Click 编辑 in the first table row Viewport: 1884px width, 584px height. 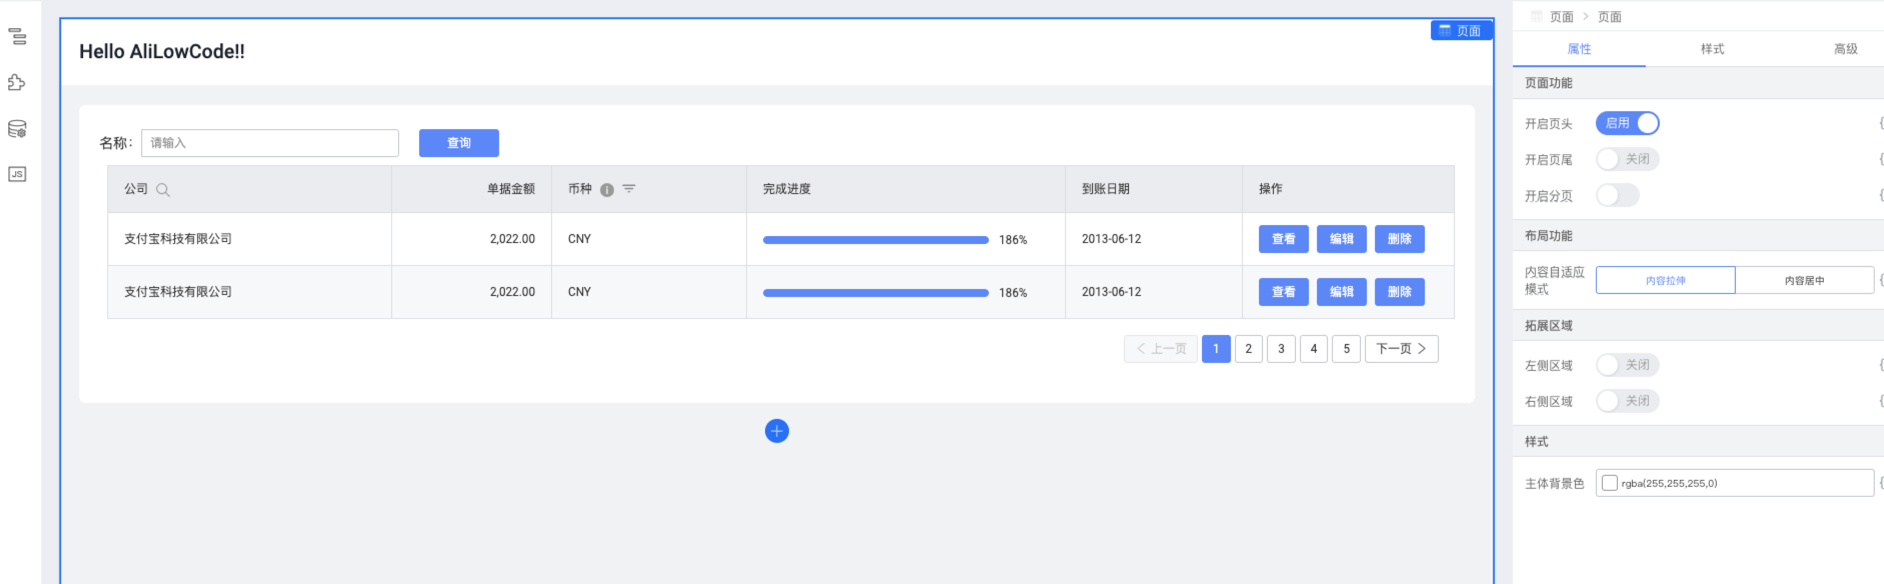1342,239
